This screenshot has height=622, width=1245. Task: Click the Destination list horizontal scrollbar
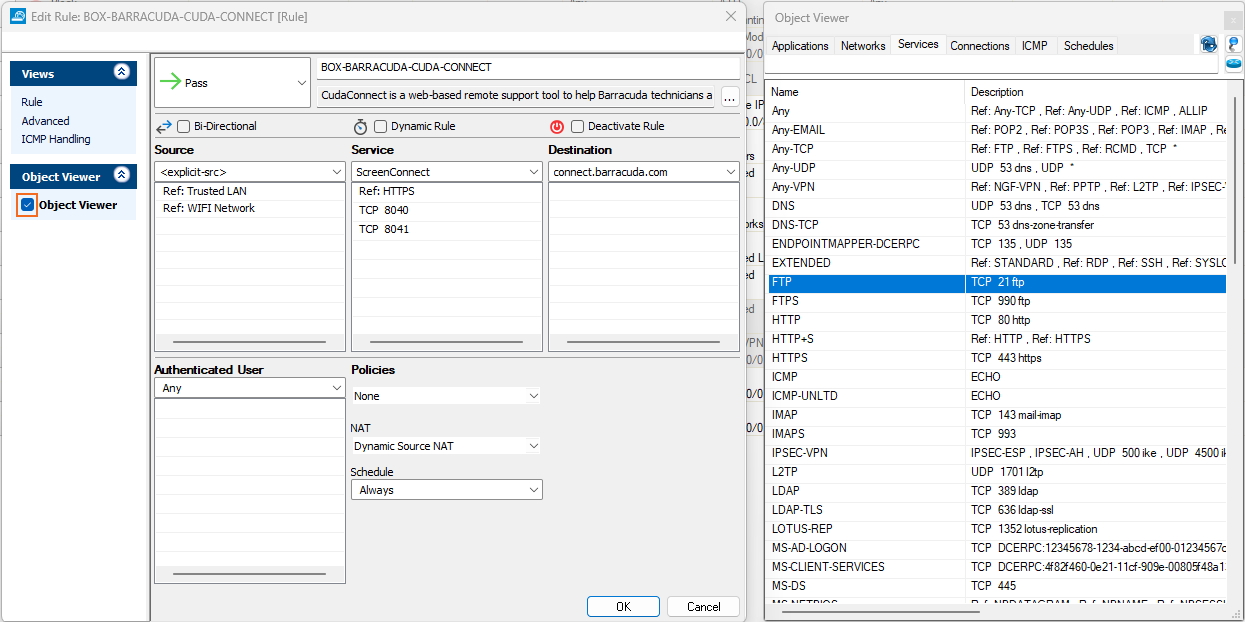coord(643,342)
